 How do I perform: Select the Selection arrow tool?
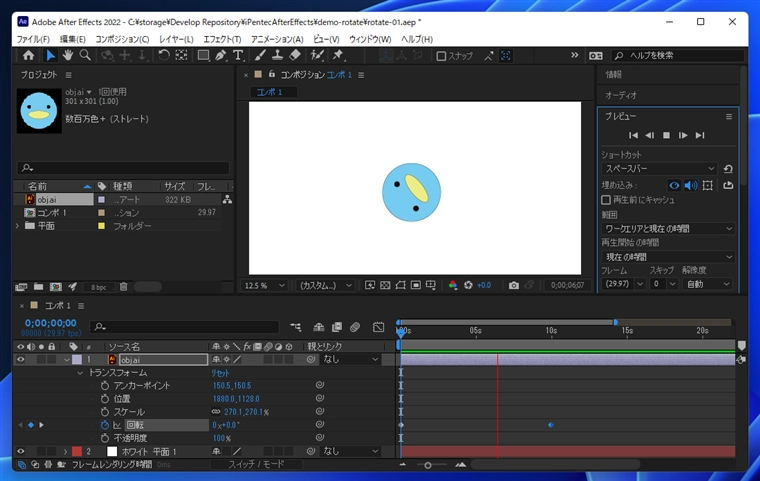(x=50, y=55)
